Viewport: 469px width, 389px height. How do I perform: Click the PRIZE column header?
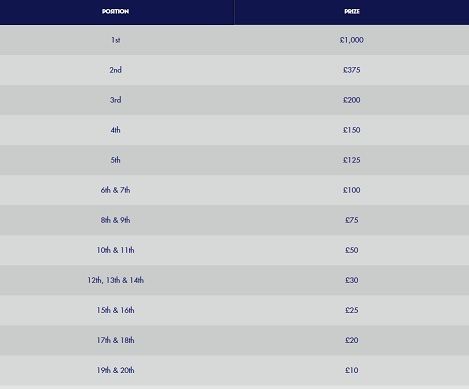pyautogui.click(x=352, y=11)
